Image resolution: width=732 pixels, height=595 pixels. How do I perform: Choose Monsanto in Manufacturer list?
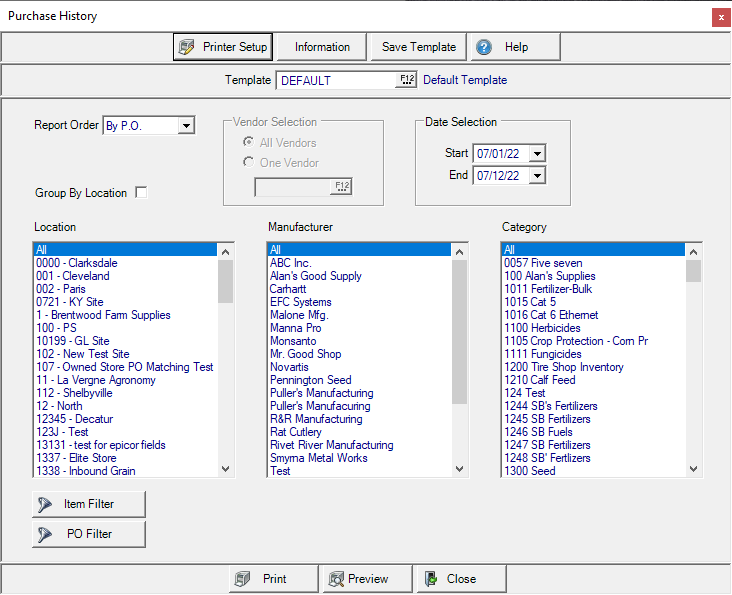click(x=293, y=341)
